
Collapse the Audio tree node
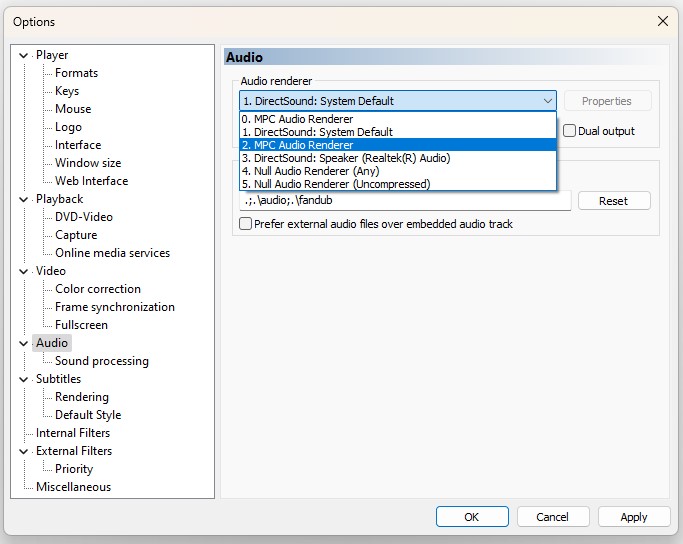(x=24, y=343)
